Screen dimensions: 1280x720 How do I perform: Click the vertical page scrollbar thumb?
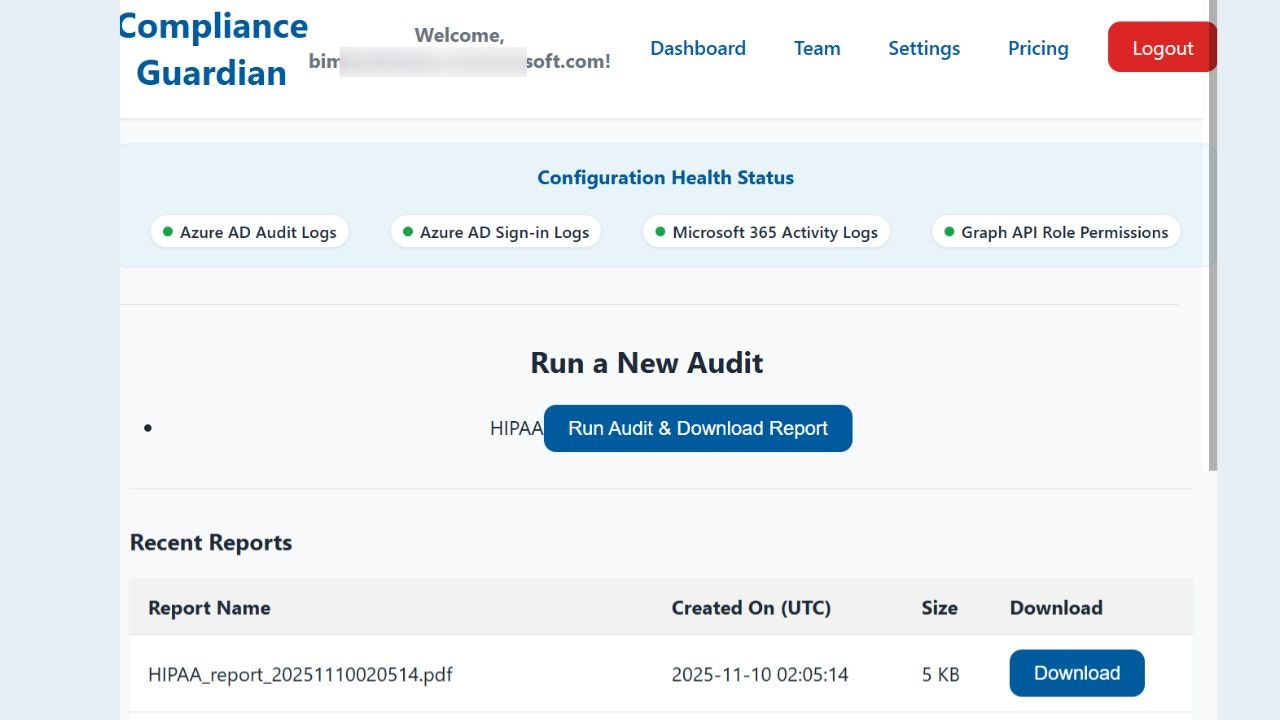[x=1213, y=235]
